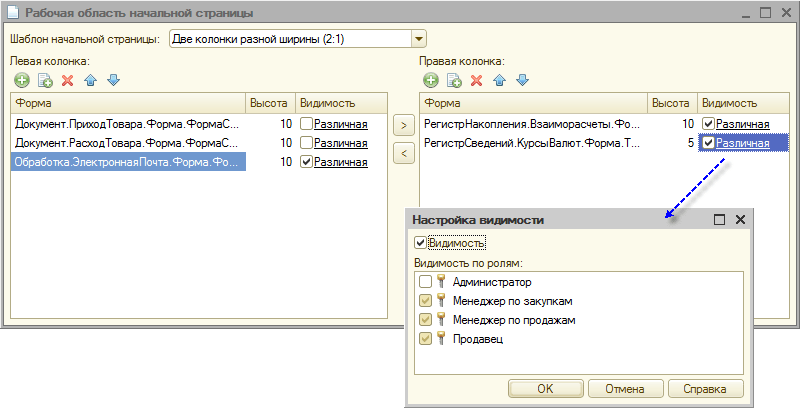
Task: Click the red delete icon in left column
Action: pos(68,80)
